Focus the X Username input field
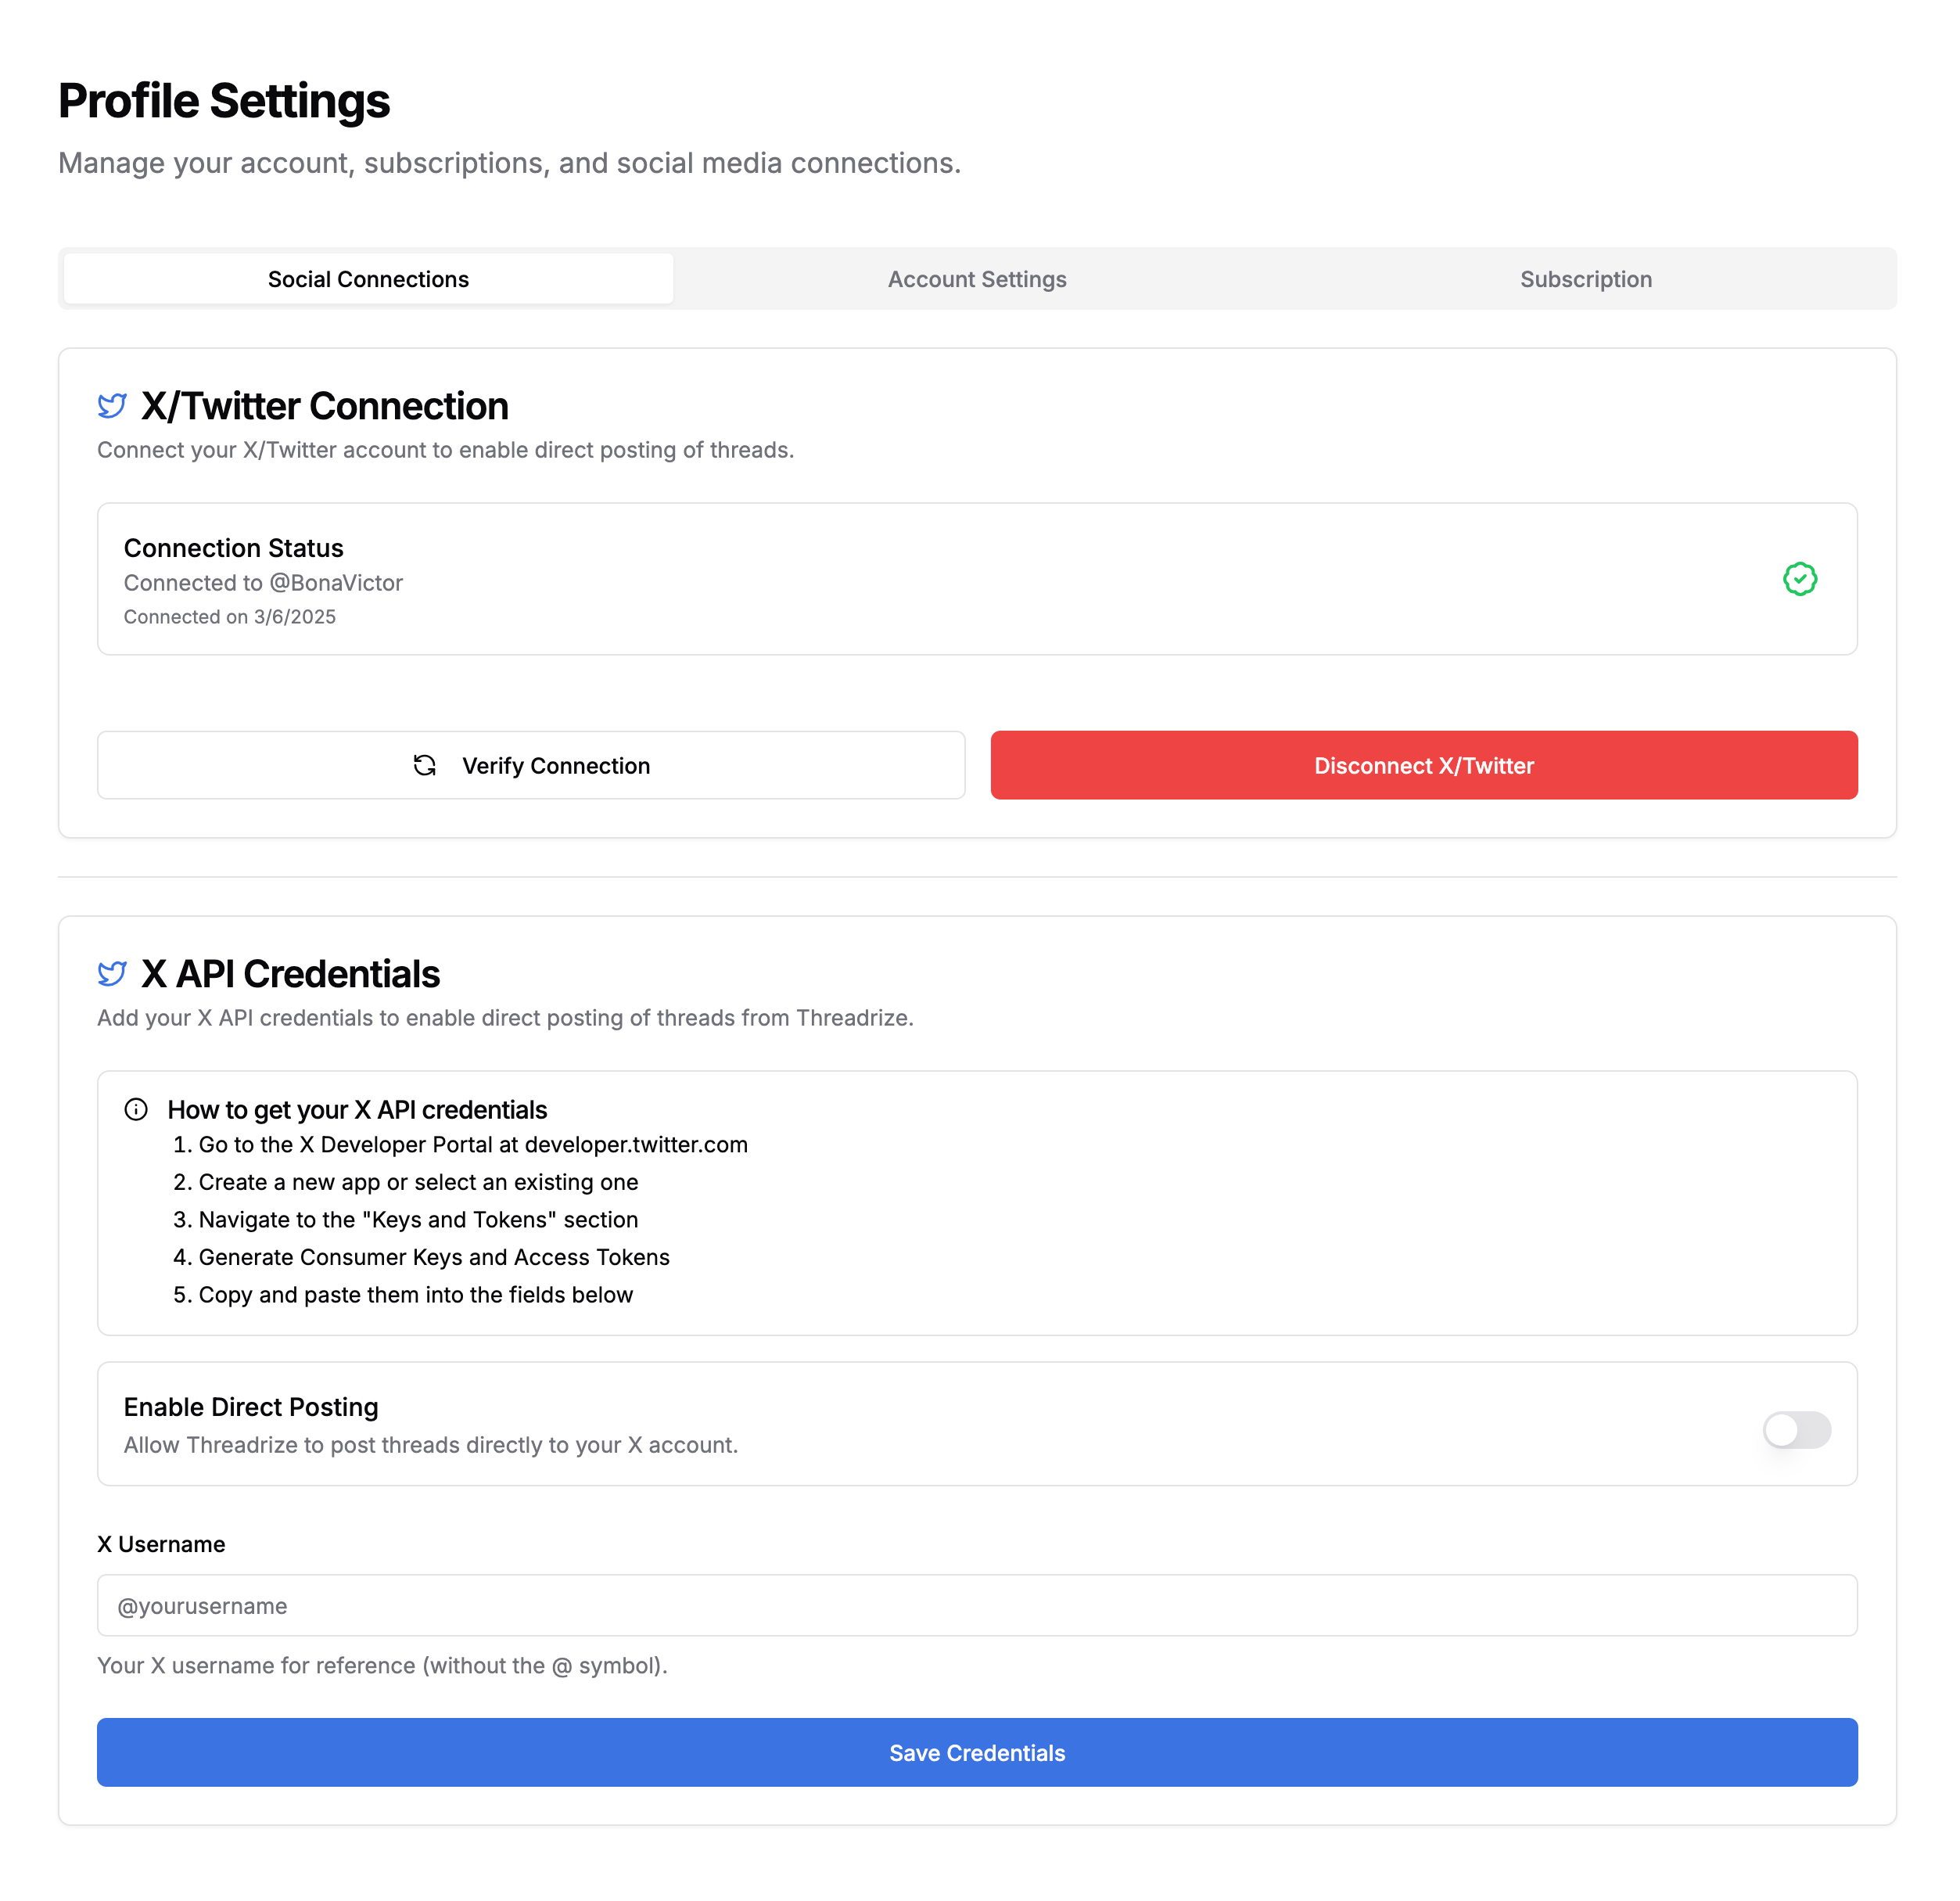Image resolution: width=1960 pixels, height=1901 pixels. 977,1605
